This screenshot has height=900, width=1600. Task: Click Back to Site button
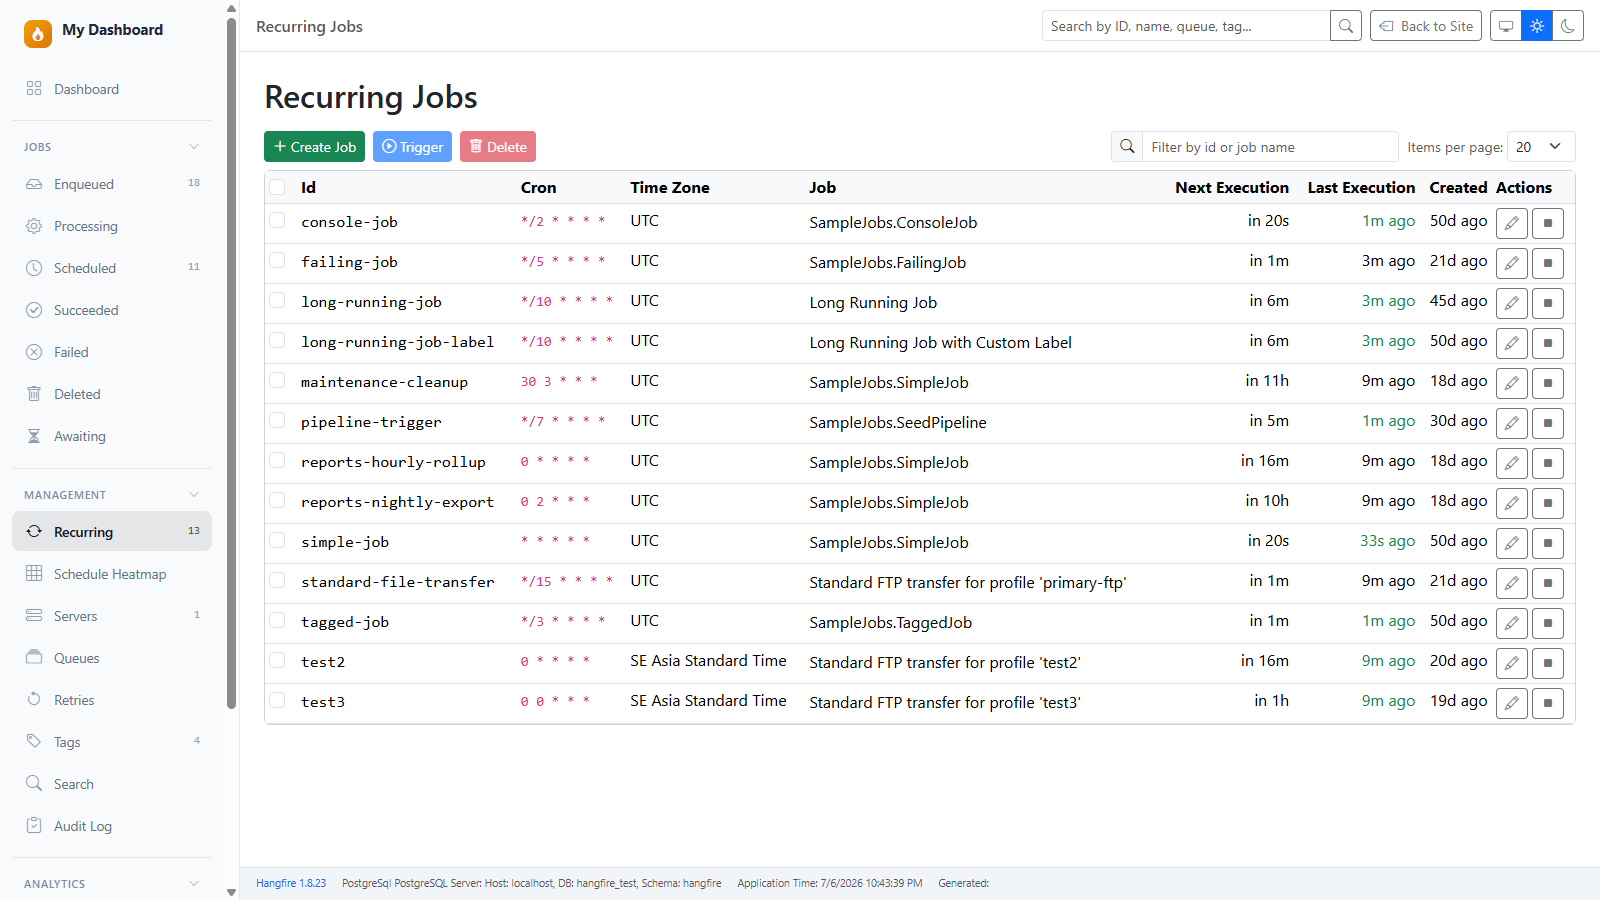[x=1426, y=26]
